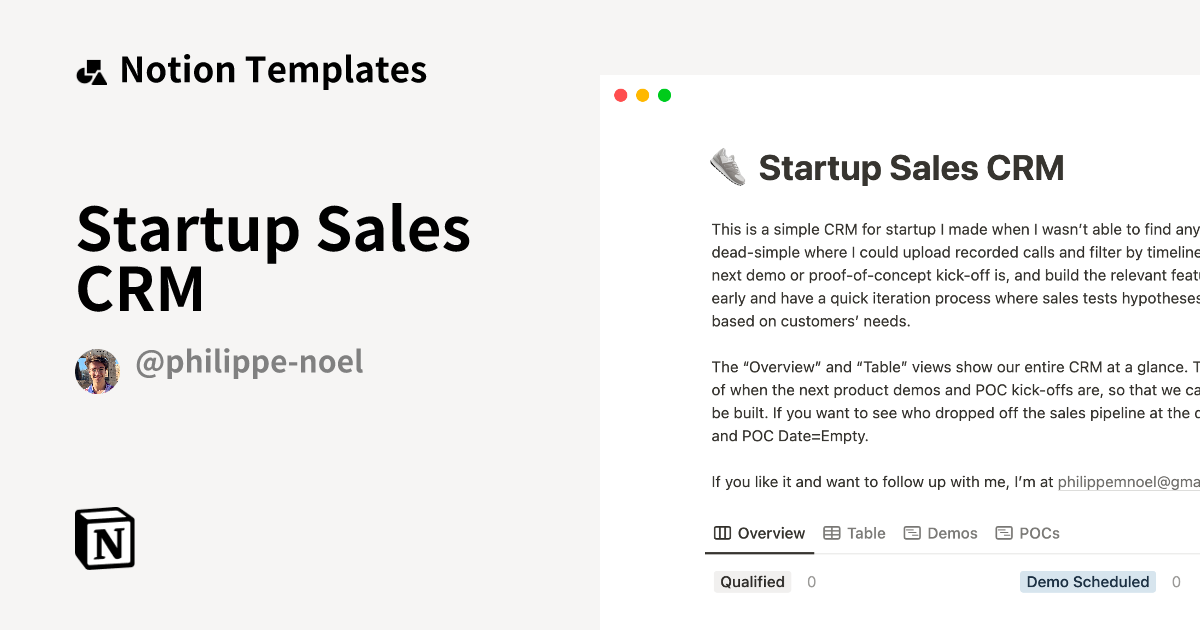The height and width of the screenshot is (630, 1200).
Task: Open the @philippe-noel creator profile link
Action: 249,362
